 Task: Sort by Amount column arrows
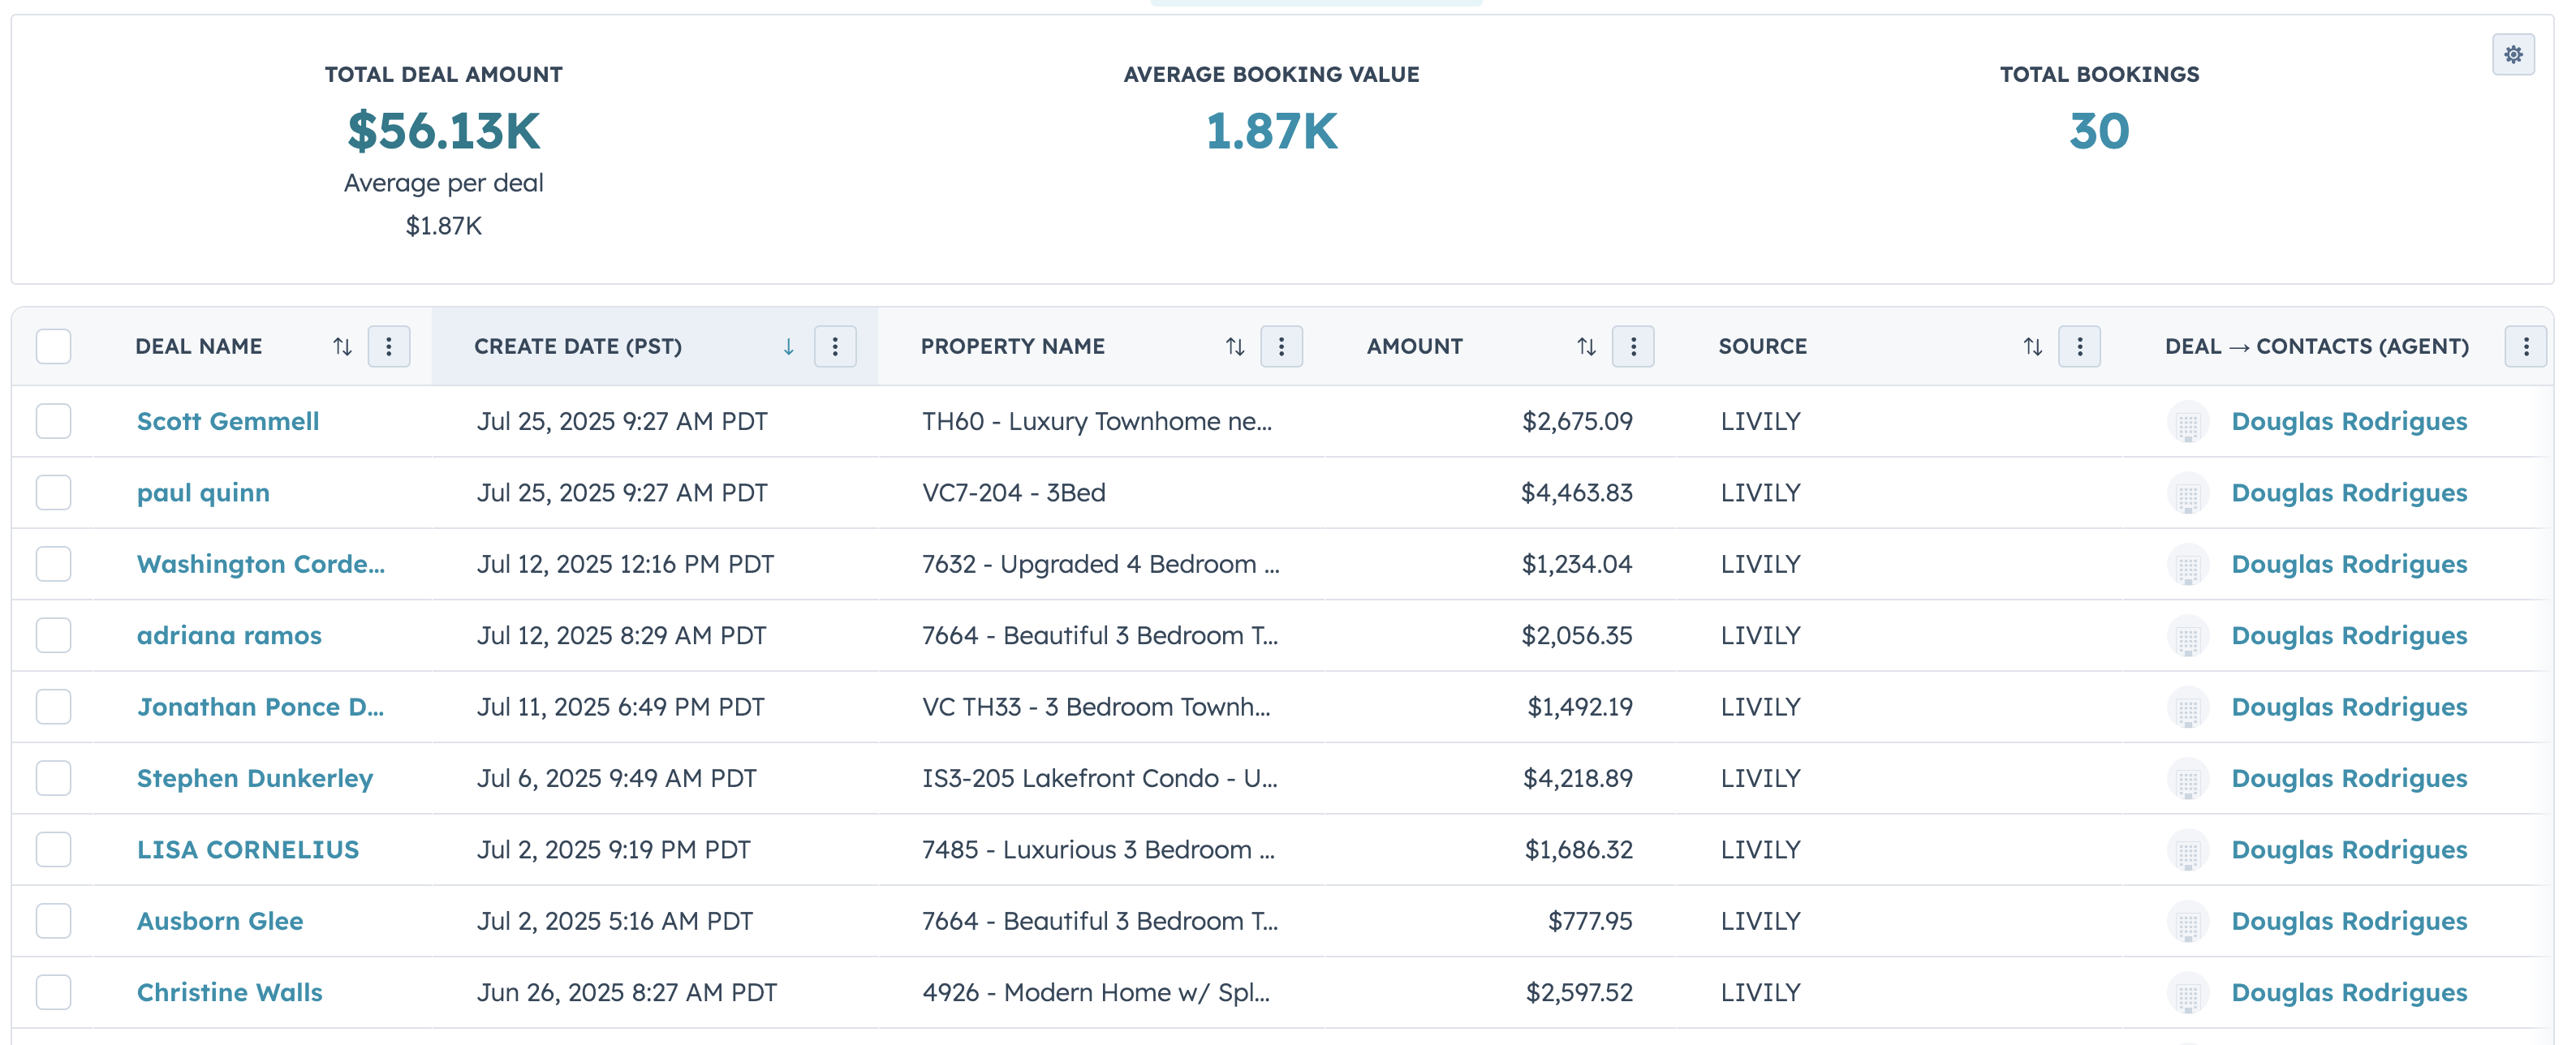tap(1586, 346)
